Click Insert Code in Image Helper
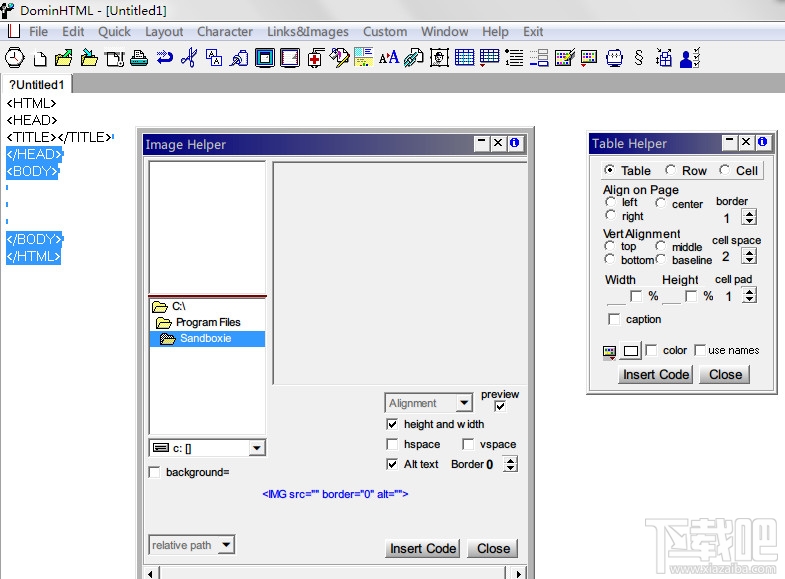Image resolution: width=785 pixels, height=579 pixels. pos(423,548)
